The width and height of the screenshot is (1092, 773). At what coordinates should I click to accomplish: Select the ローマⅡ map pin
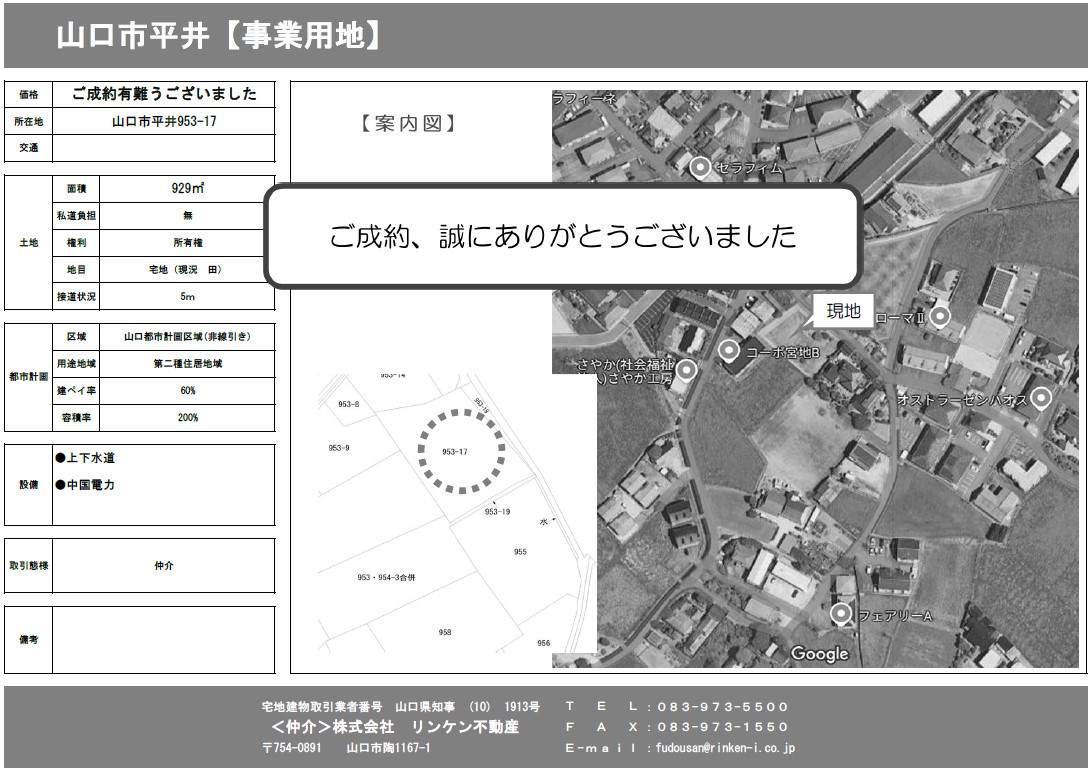pos(939,316)
